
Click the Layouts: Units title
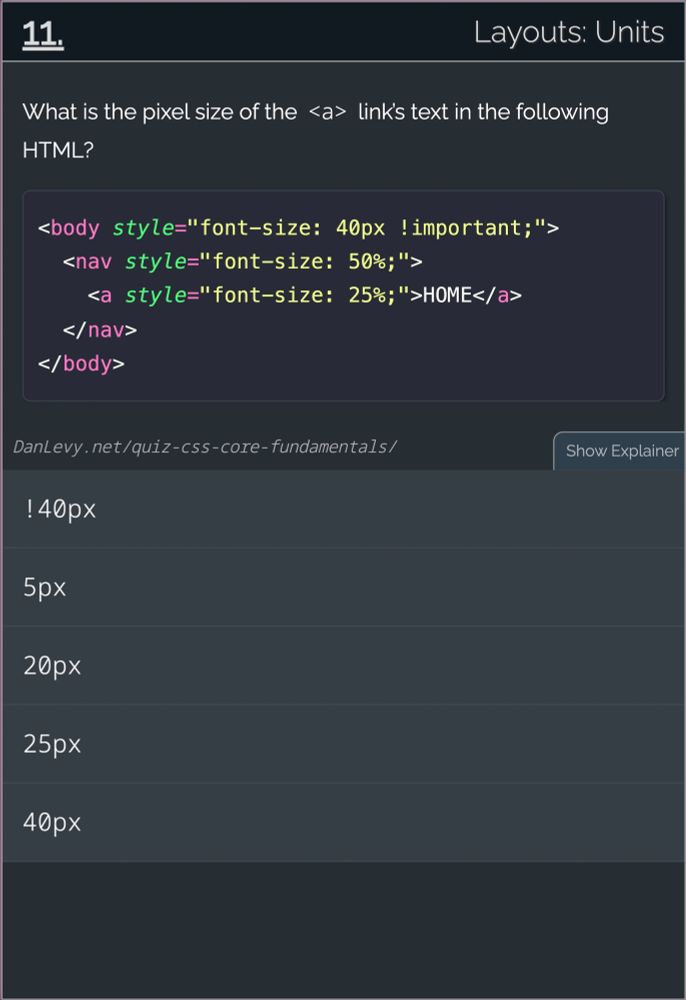(x=570, y=32)
